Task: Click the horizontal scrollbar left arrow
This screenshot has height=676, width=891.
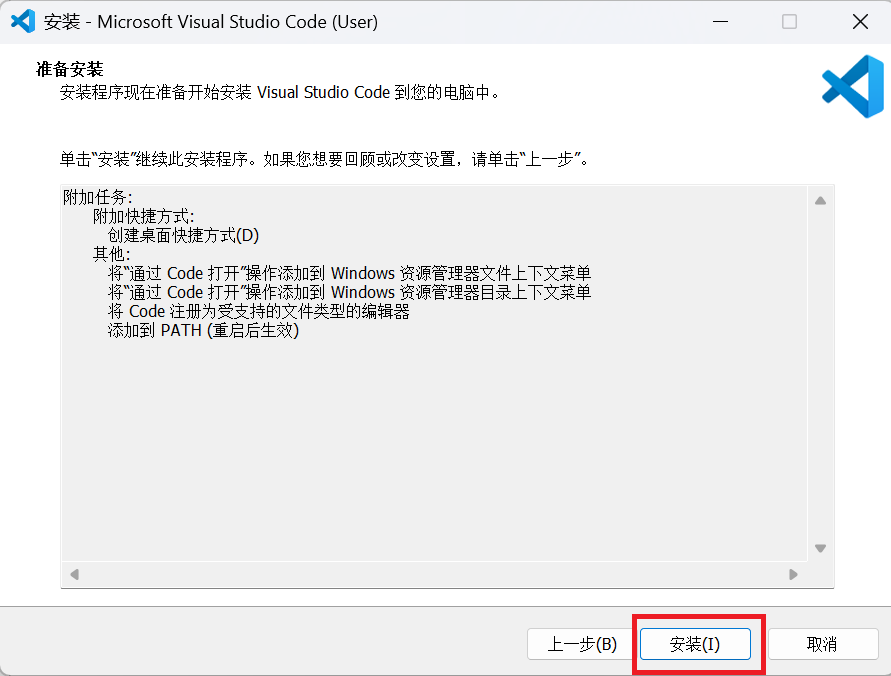Action: (x=73, y=574)
